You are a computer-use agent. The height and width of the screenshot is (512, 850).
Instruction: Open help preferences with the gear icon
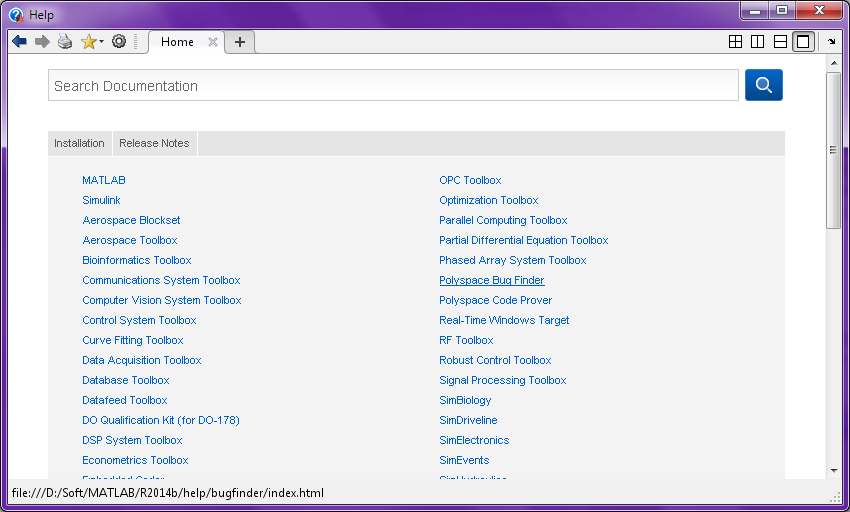pos(119,41)
